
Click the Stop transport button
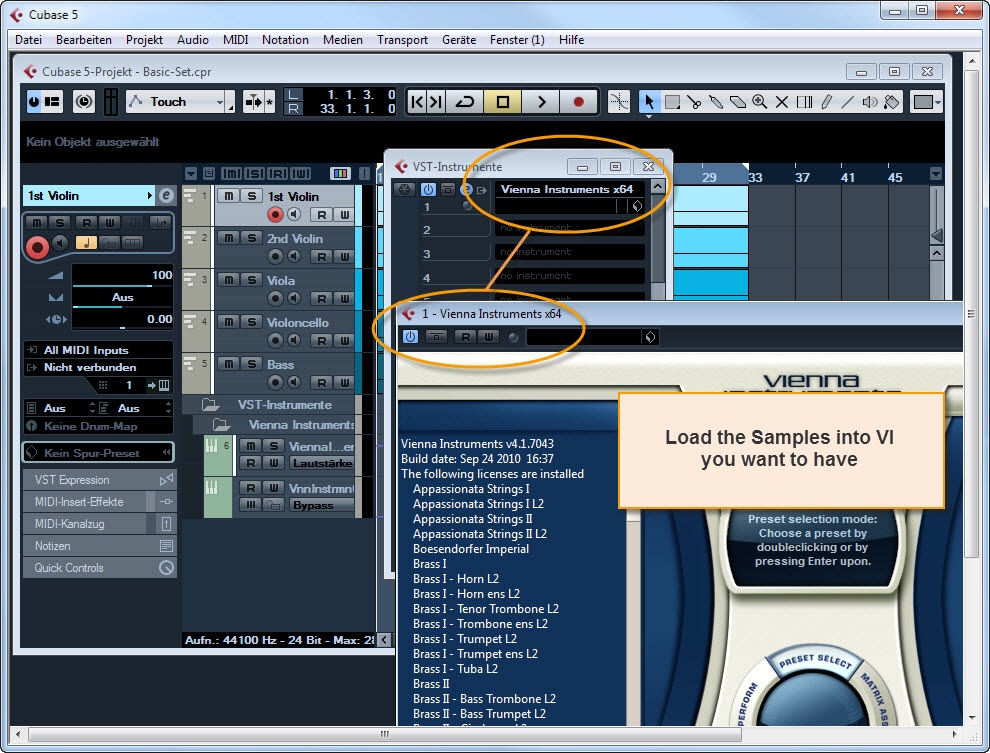(x=503, y=102)
